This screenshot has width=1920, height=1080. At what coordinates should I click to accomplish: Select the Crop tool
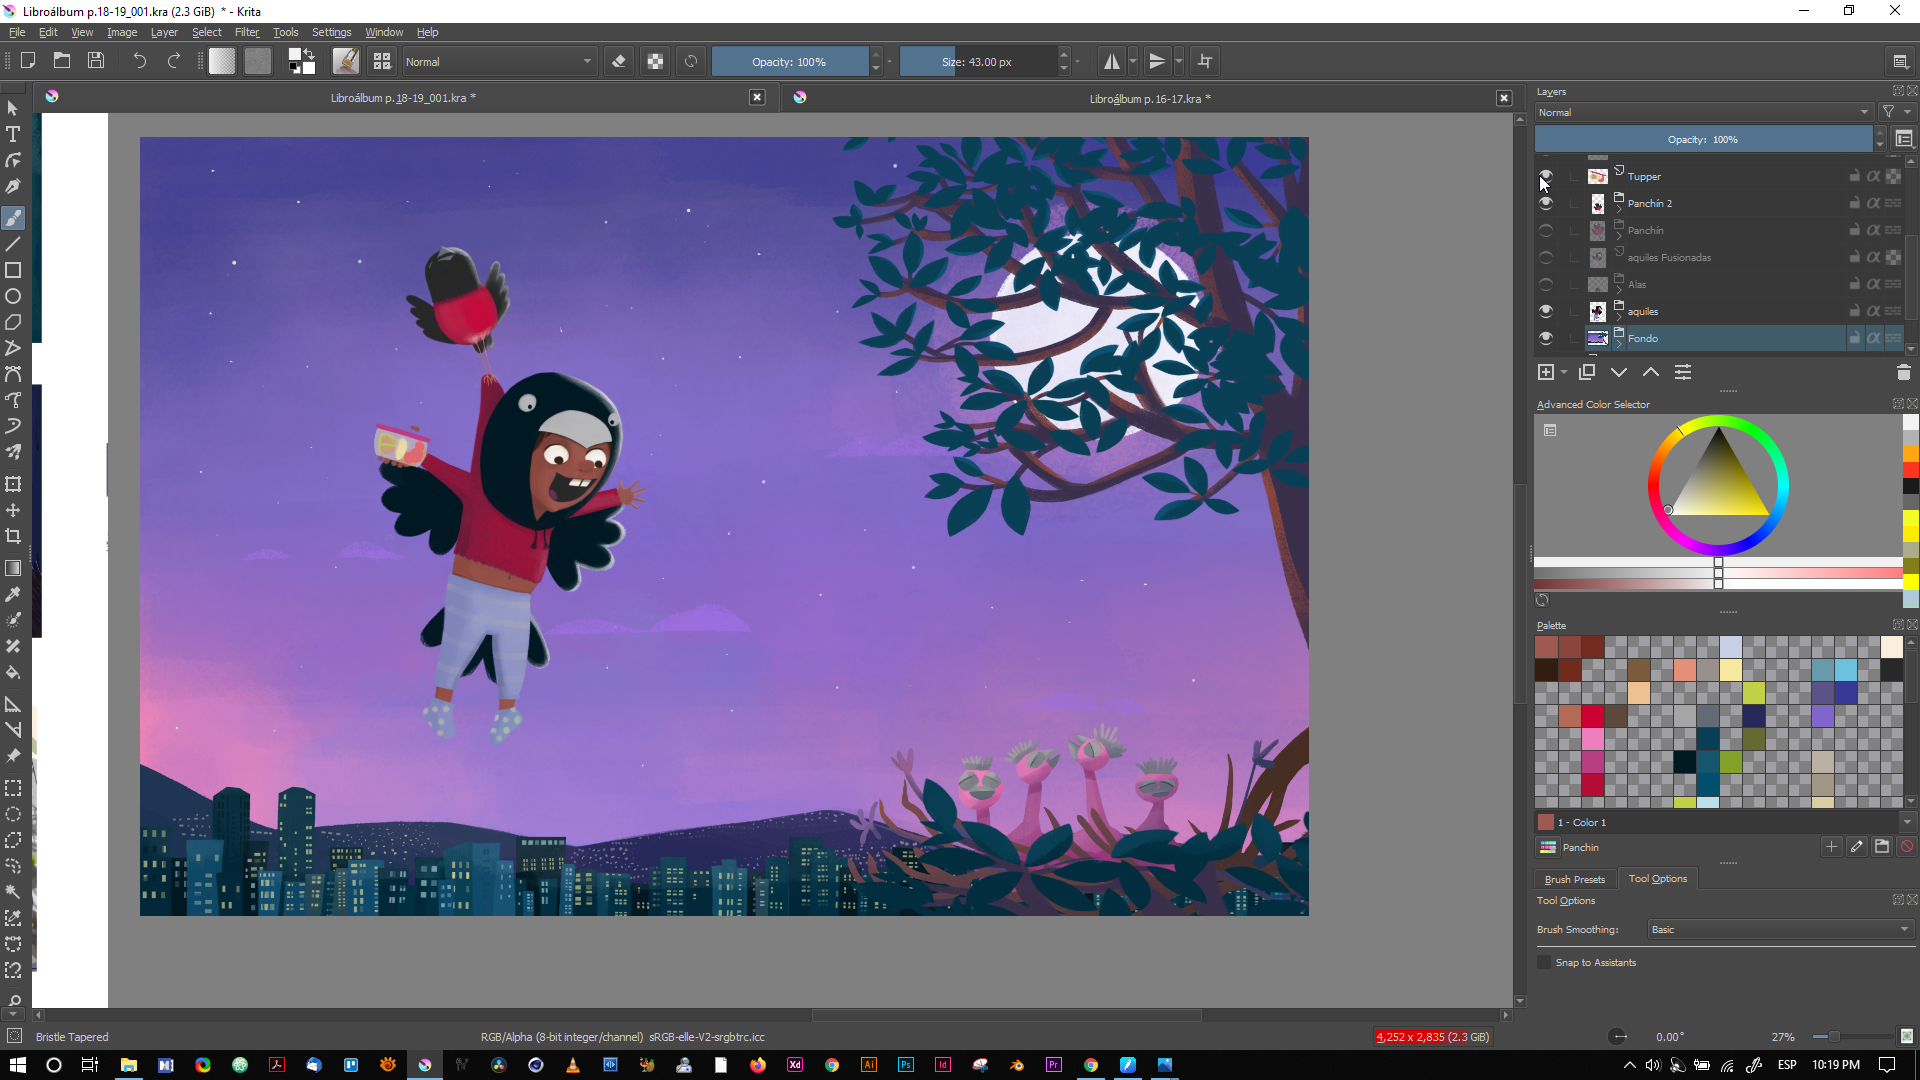click(x=13, y=536)
